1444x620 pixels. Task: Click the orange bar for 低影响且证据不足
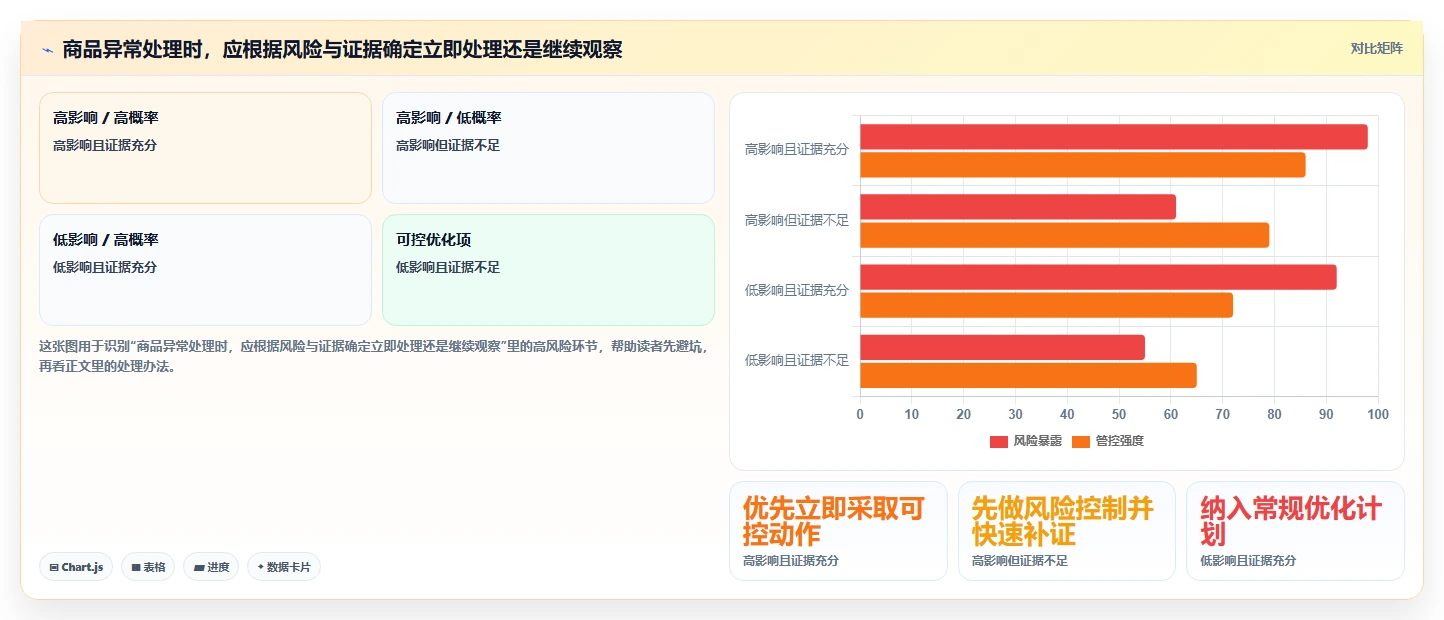tap(1028, 376)
